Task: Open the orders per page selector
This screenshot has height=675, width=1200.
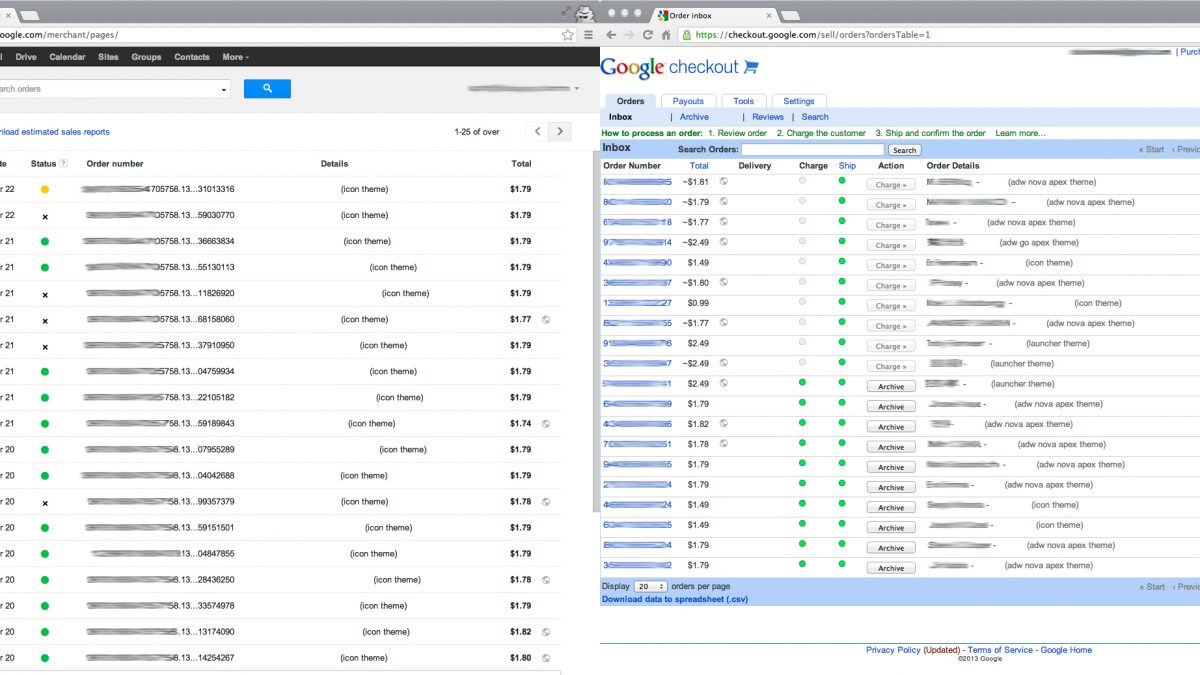Action: (x=651, y=586)
